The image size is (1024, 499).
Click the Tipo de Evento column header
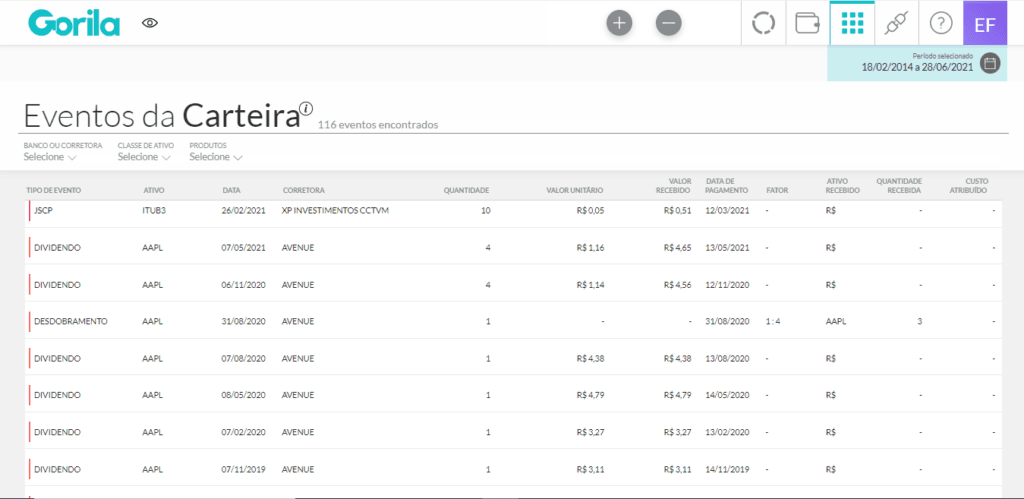point(54,191)
